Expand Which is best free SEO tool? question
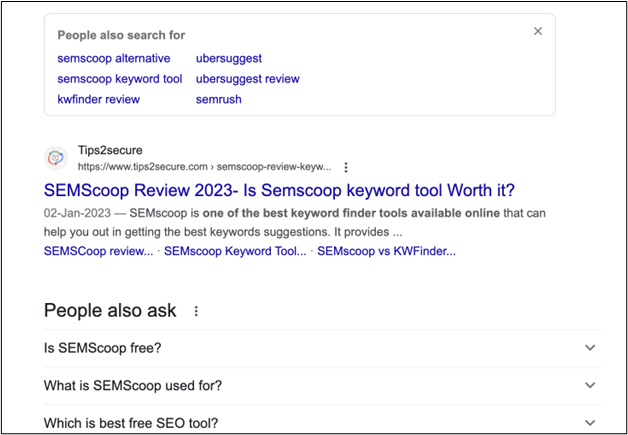 click(x=322, y=423)
